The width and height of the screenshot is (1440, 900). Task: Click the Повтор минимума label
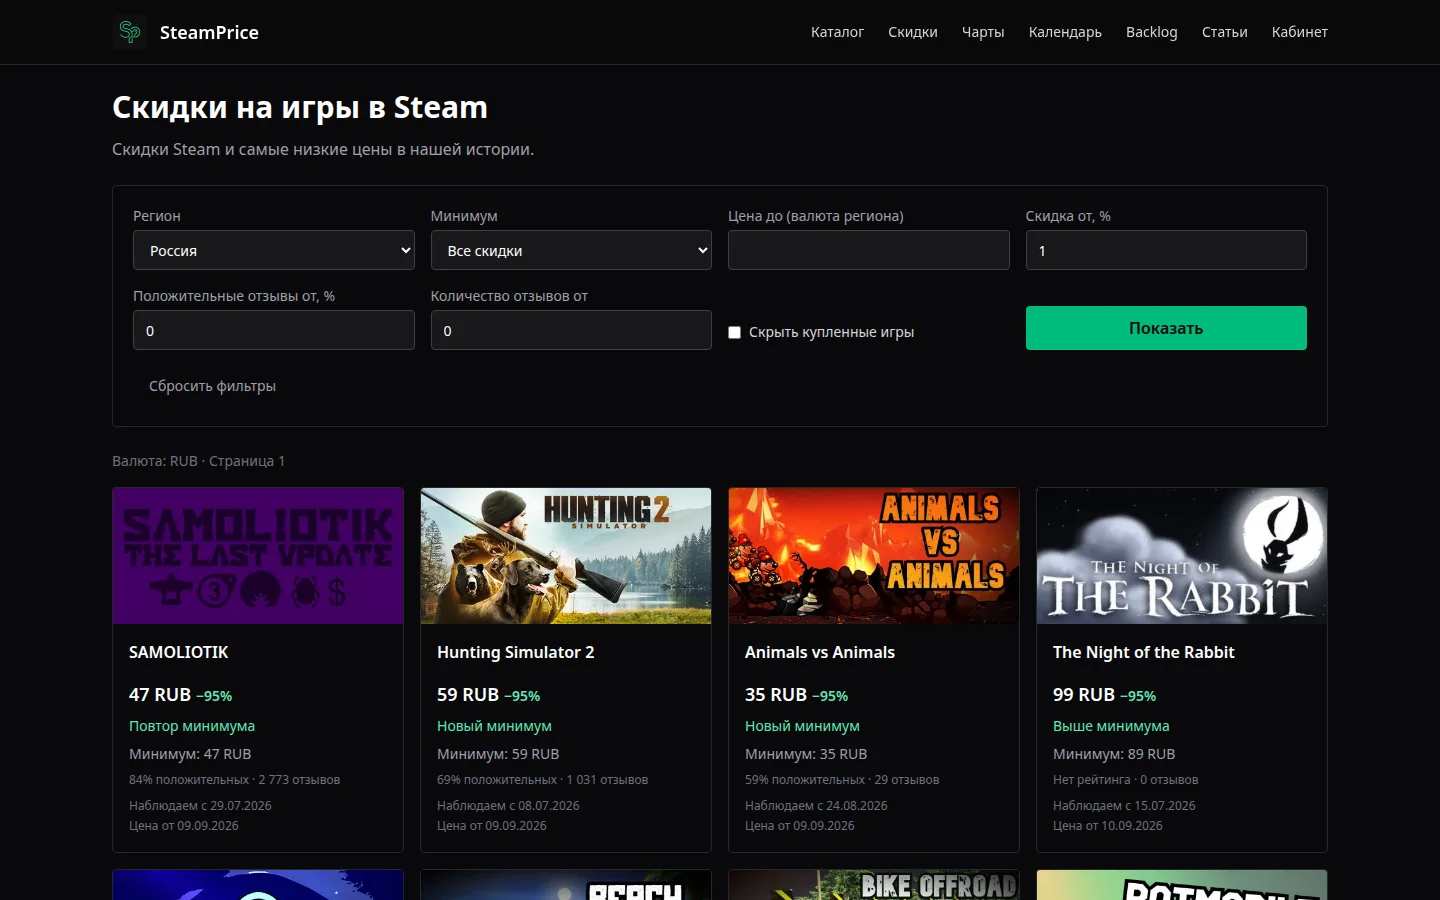point(192,726)
